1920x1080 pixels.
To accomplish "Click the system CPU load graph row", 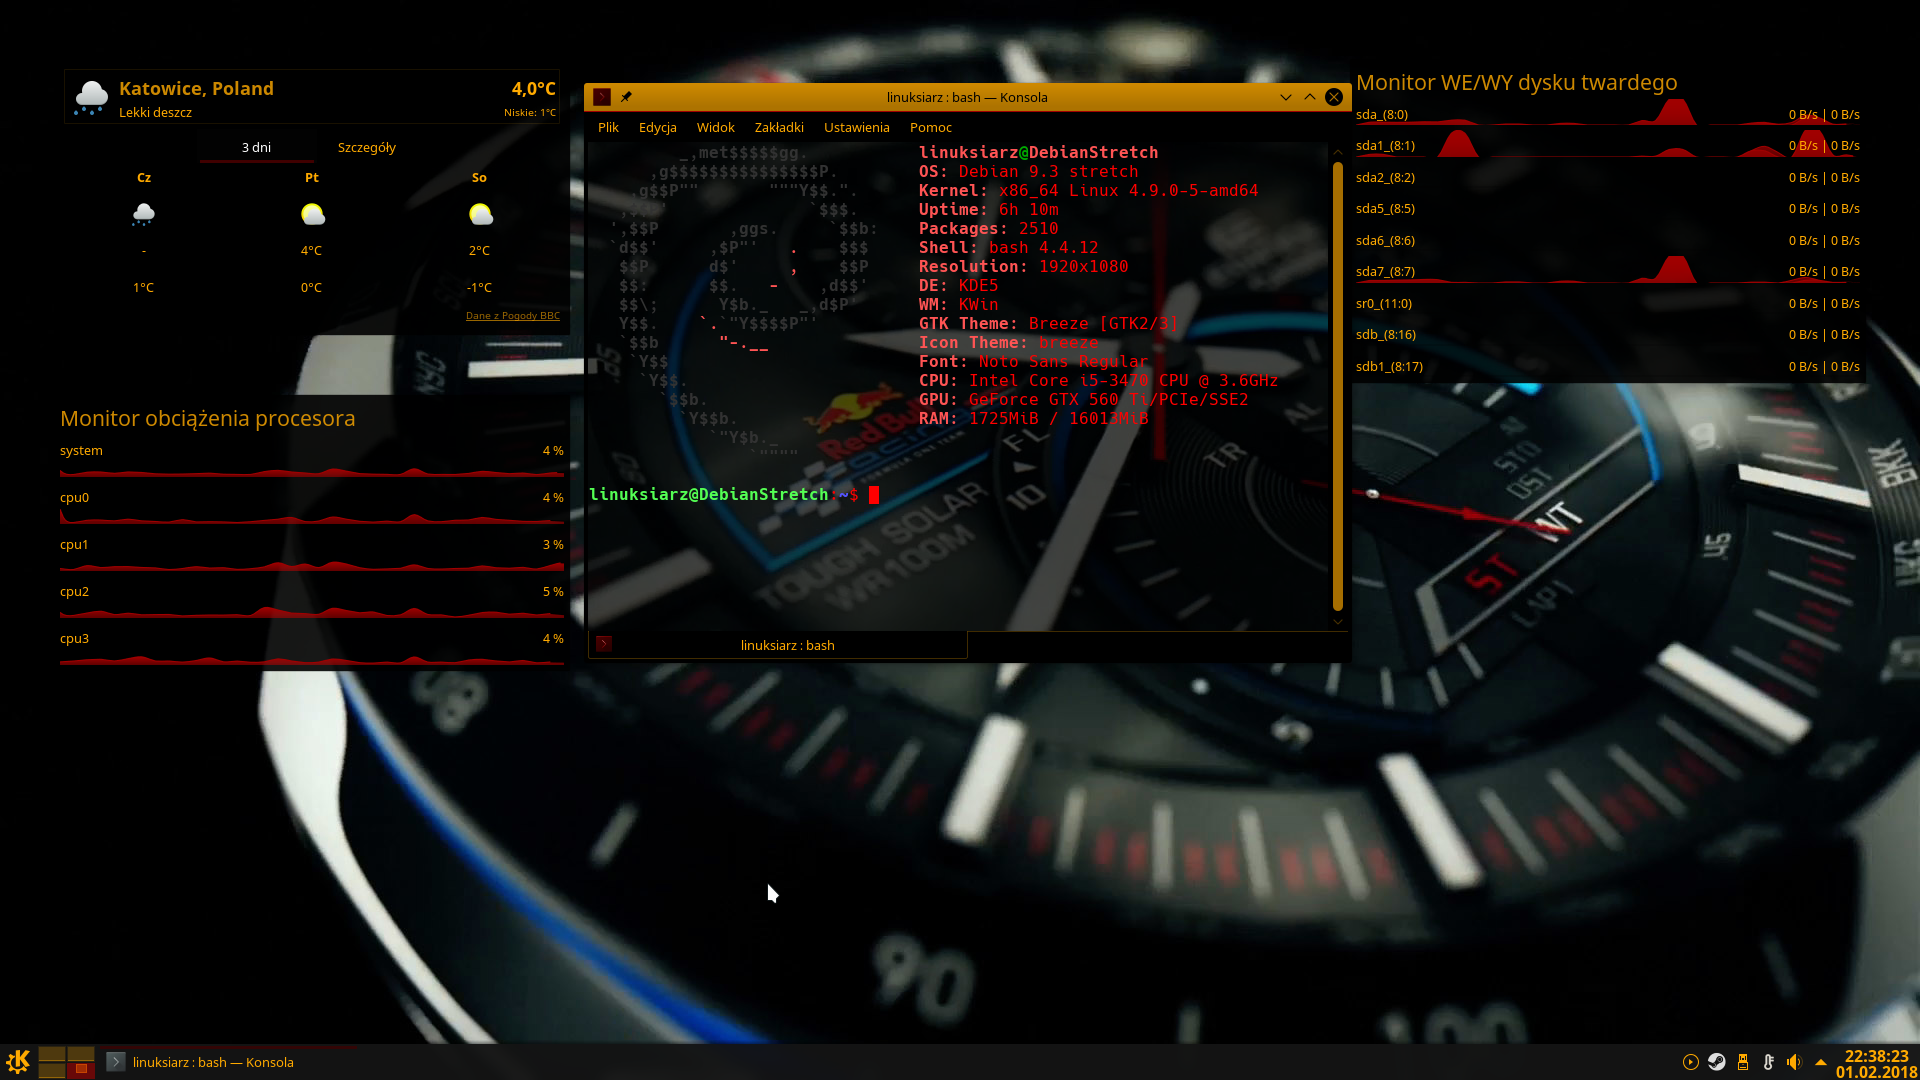I will click(312, 460).
